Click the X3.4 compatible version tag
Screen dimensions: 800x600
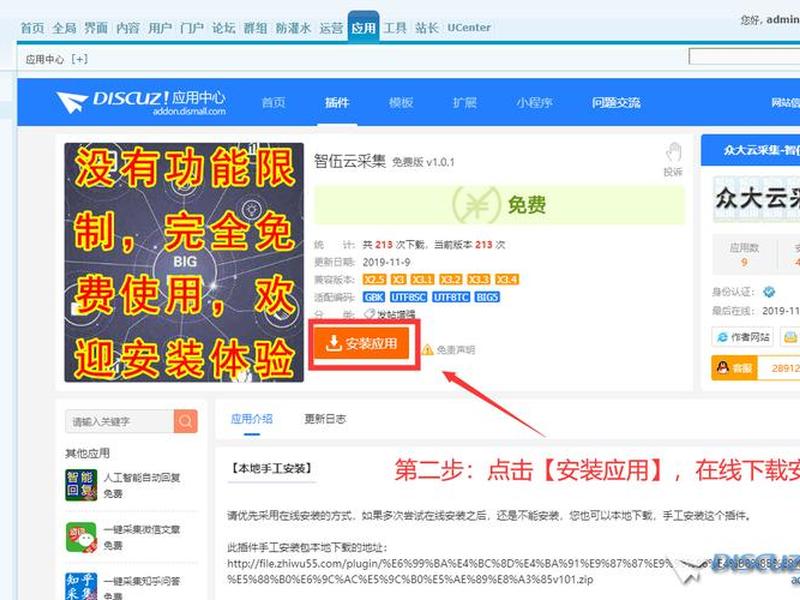(507, 280)
